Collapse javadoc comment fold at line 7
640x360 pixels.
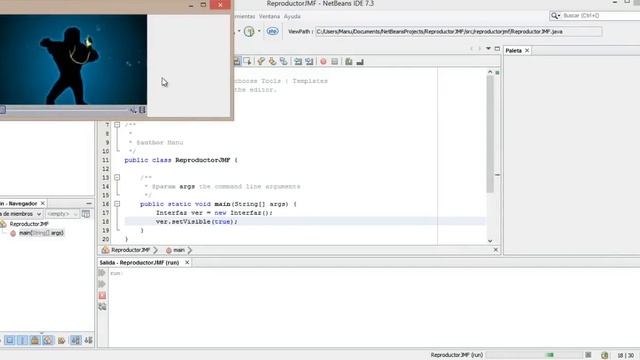click(x=117, y=124)
